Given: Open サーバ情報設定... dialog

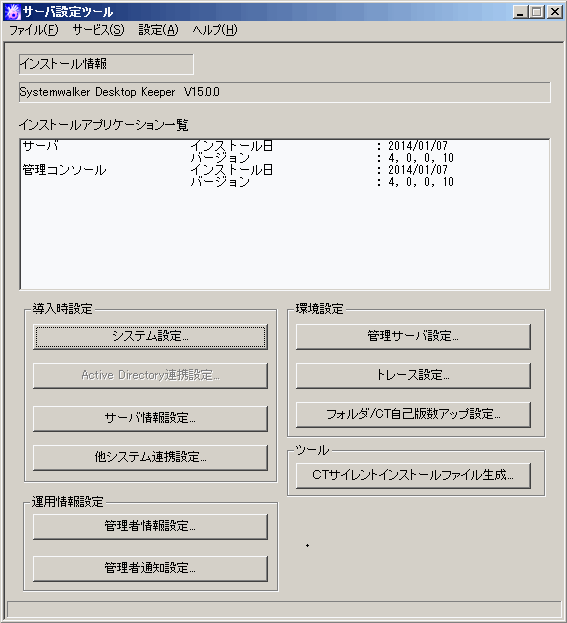Looking at the screenshot, I should 150,418.
